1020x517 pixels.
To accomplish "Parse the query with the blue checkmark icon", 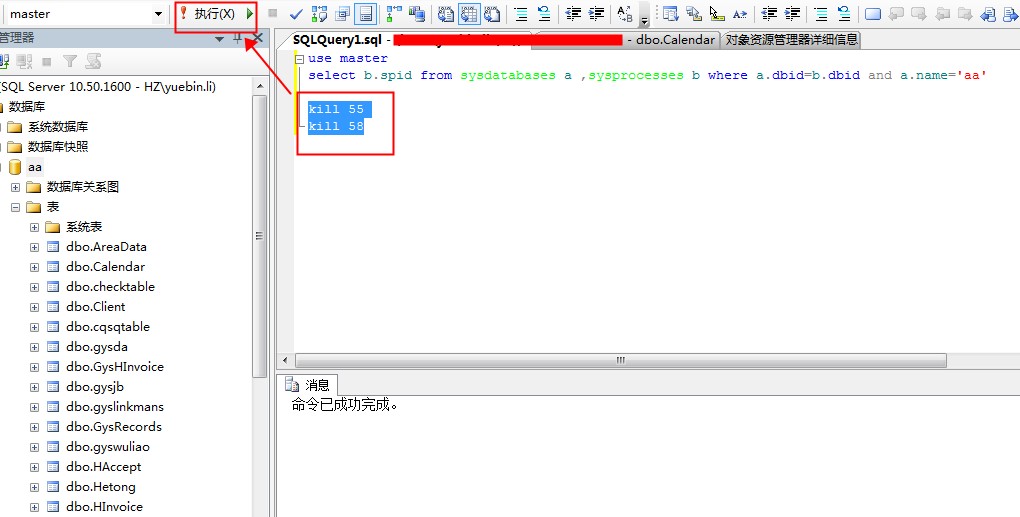I will pyautogui.click(x=296, y=14).
